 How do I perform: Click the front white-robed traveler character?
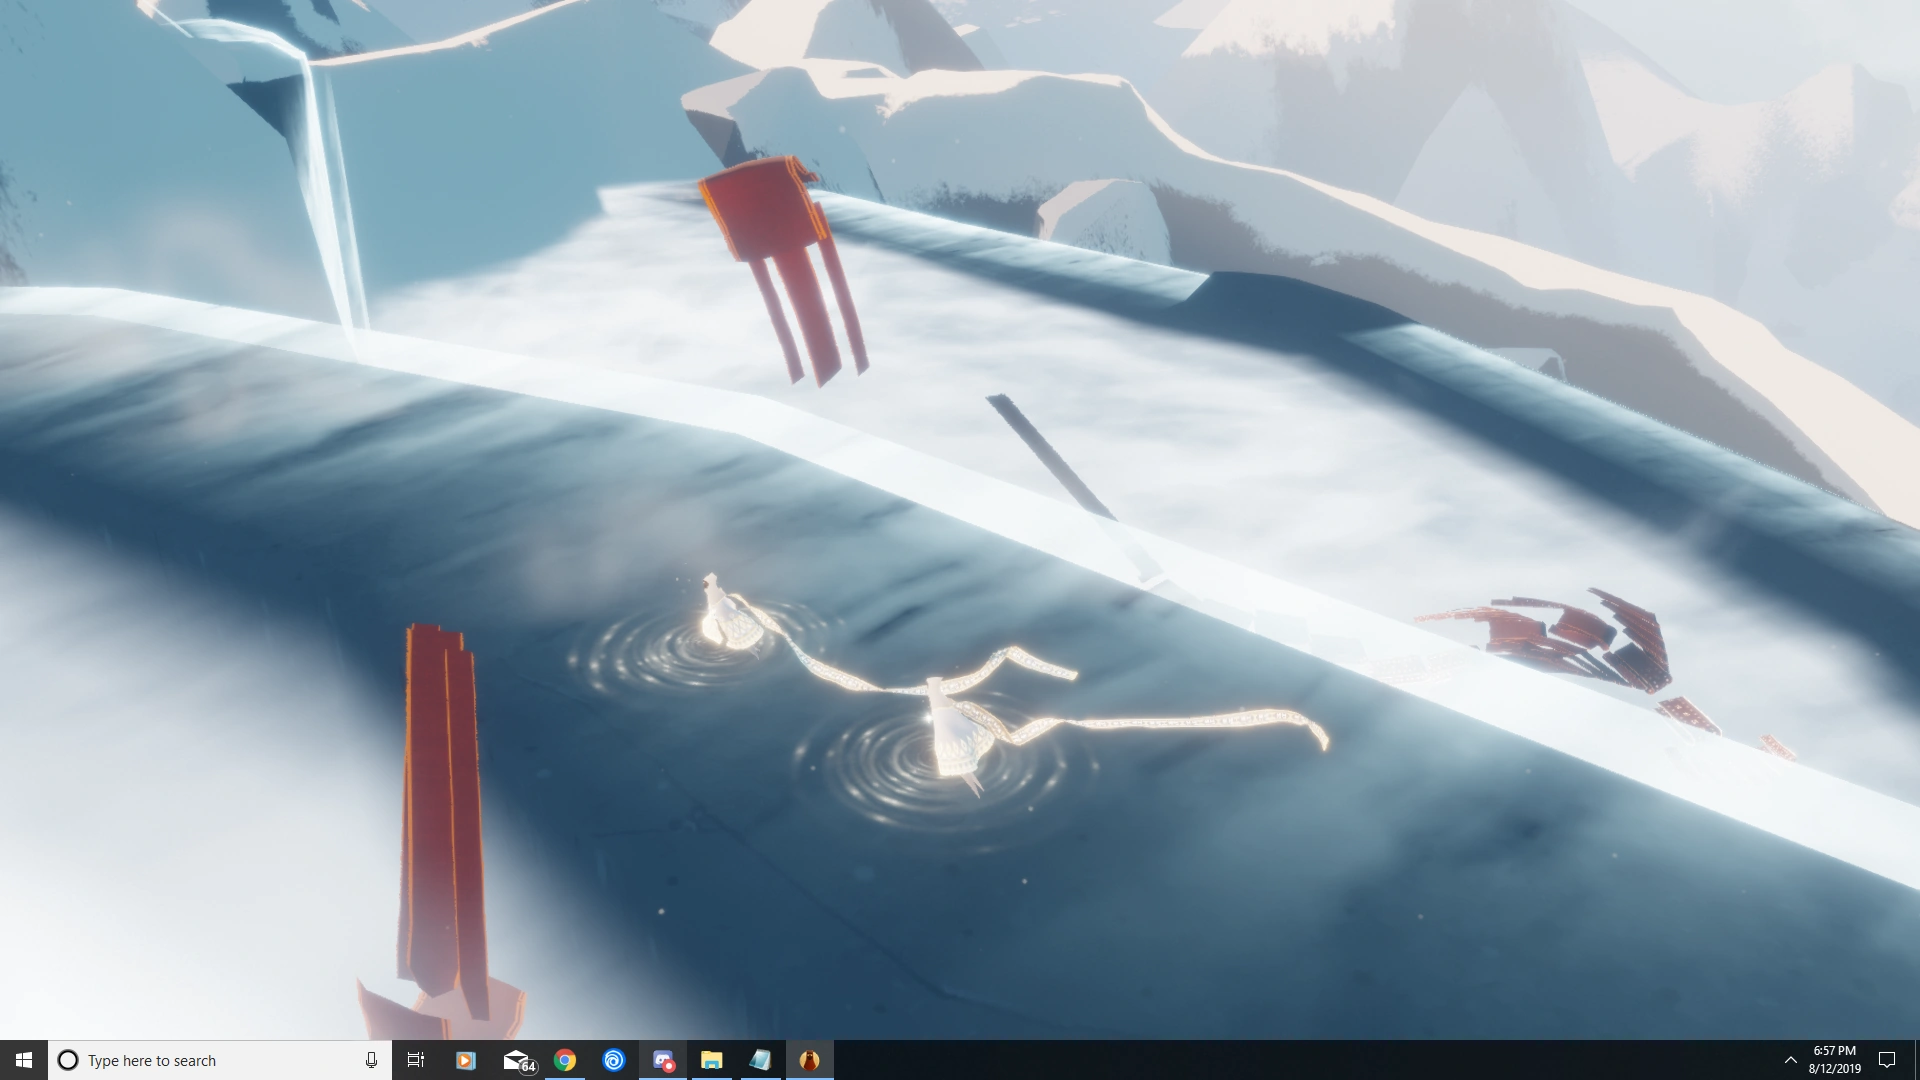(955, 735)
